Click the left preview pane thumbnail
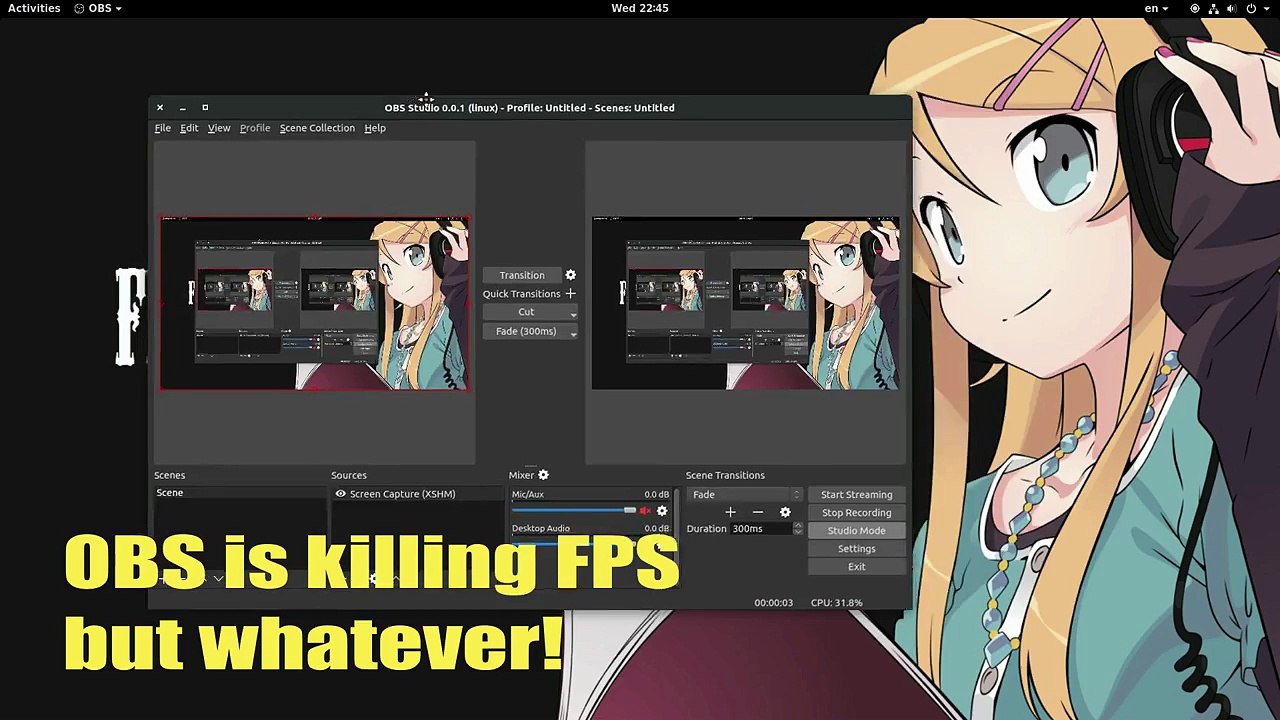The width and height of the screenshot is (1280, 720). [315, 303]
